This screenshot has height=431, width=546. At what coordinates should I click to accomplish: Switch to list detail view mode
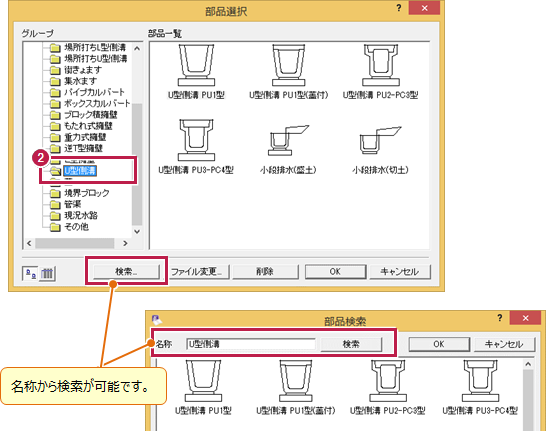47,273
